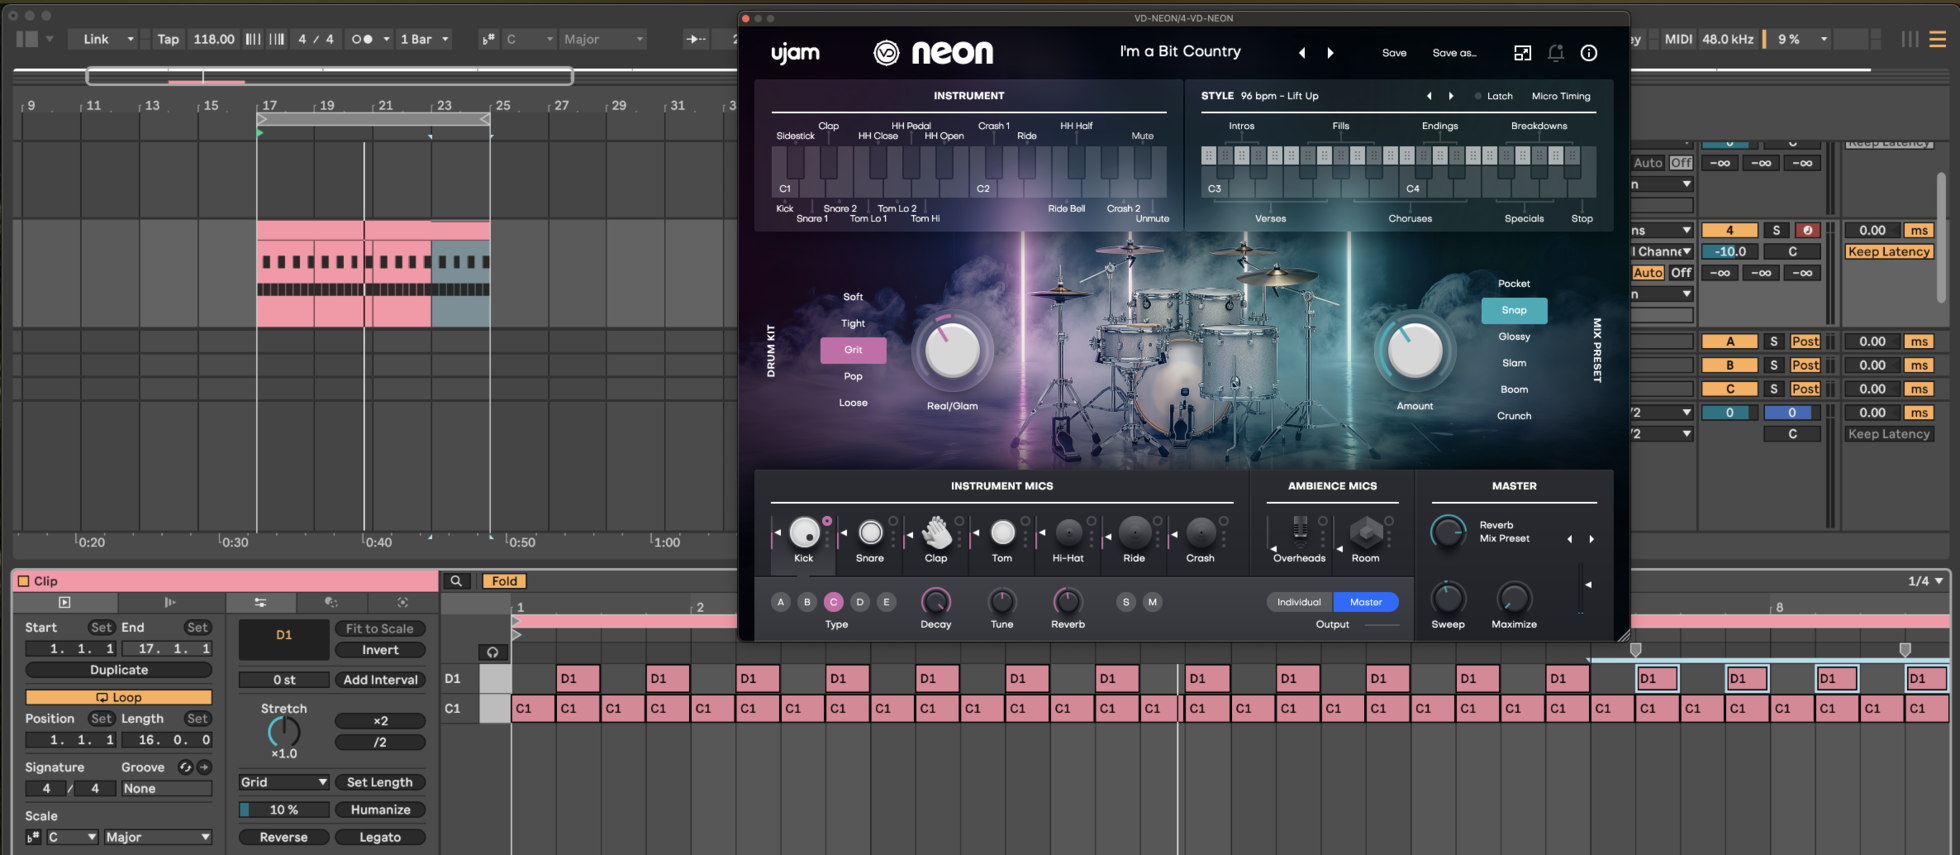Load the next Neon preset
The width and height of the screenshot is (1960, 855).
tap(1330, 53)
